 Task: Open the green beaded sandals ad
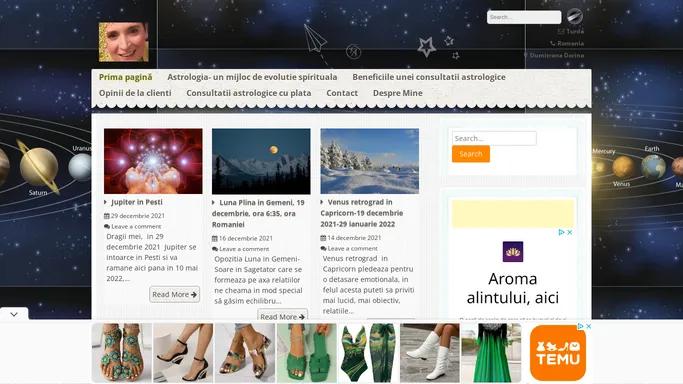tap(122, 353)
